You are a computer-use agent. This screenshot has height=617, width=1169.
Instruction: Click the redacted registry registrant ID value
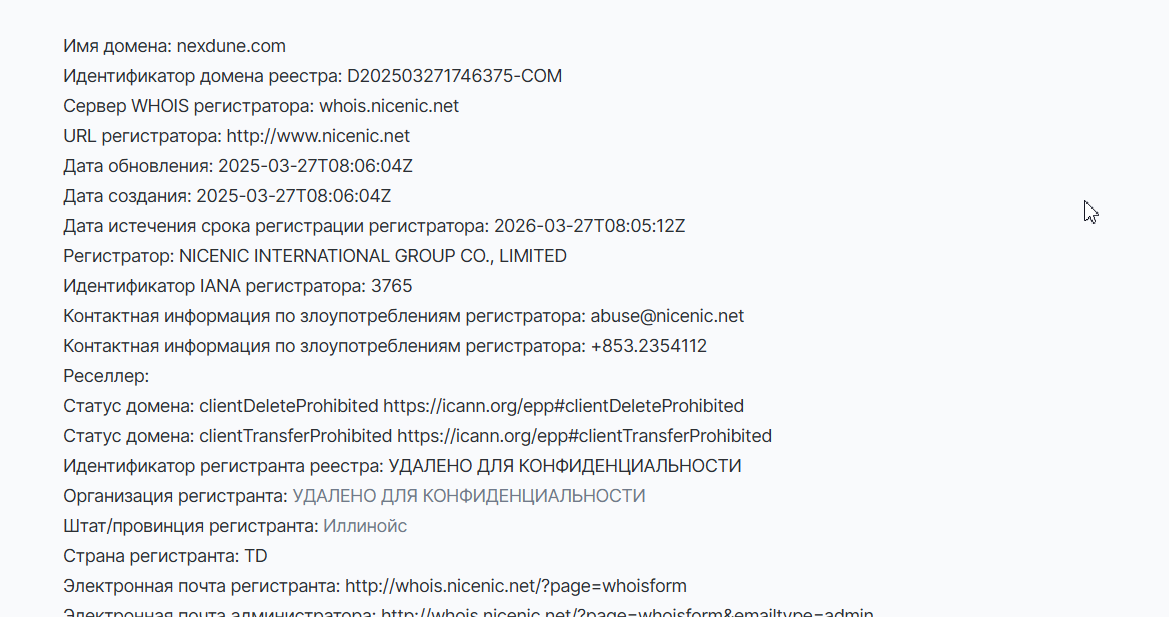pyautogui.click(x=565, y=466)
